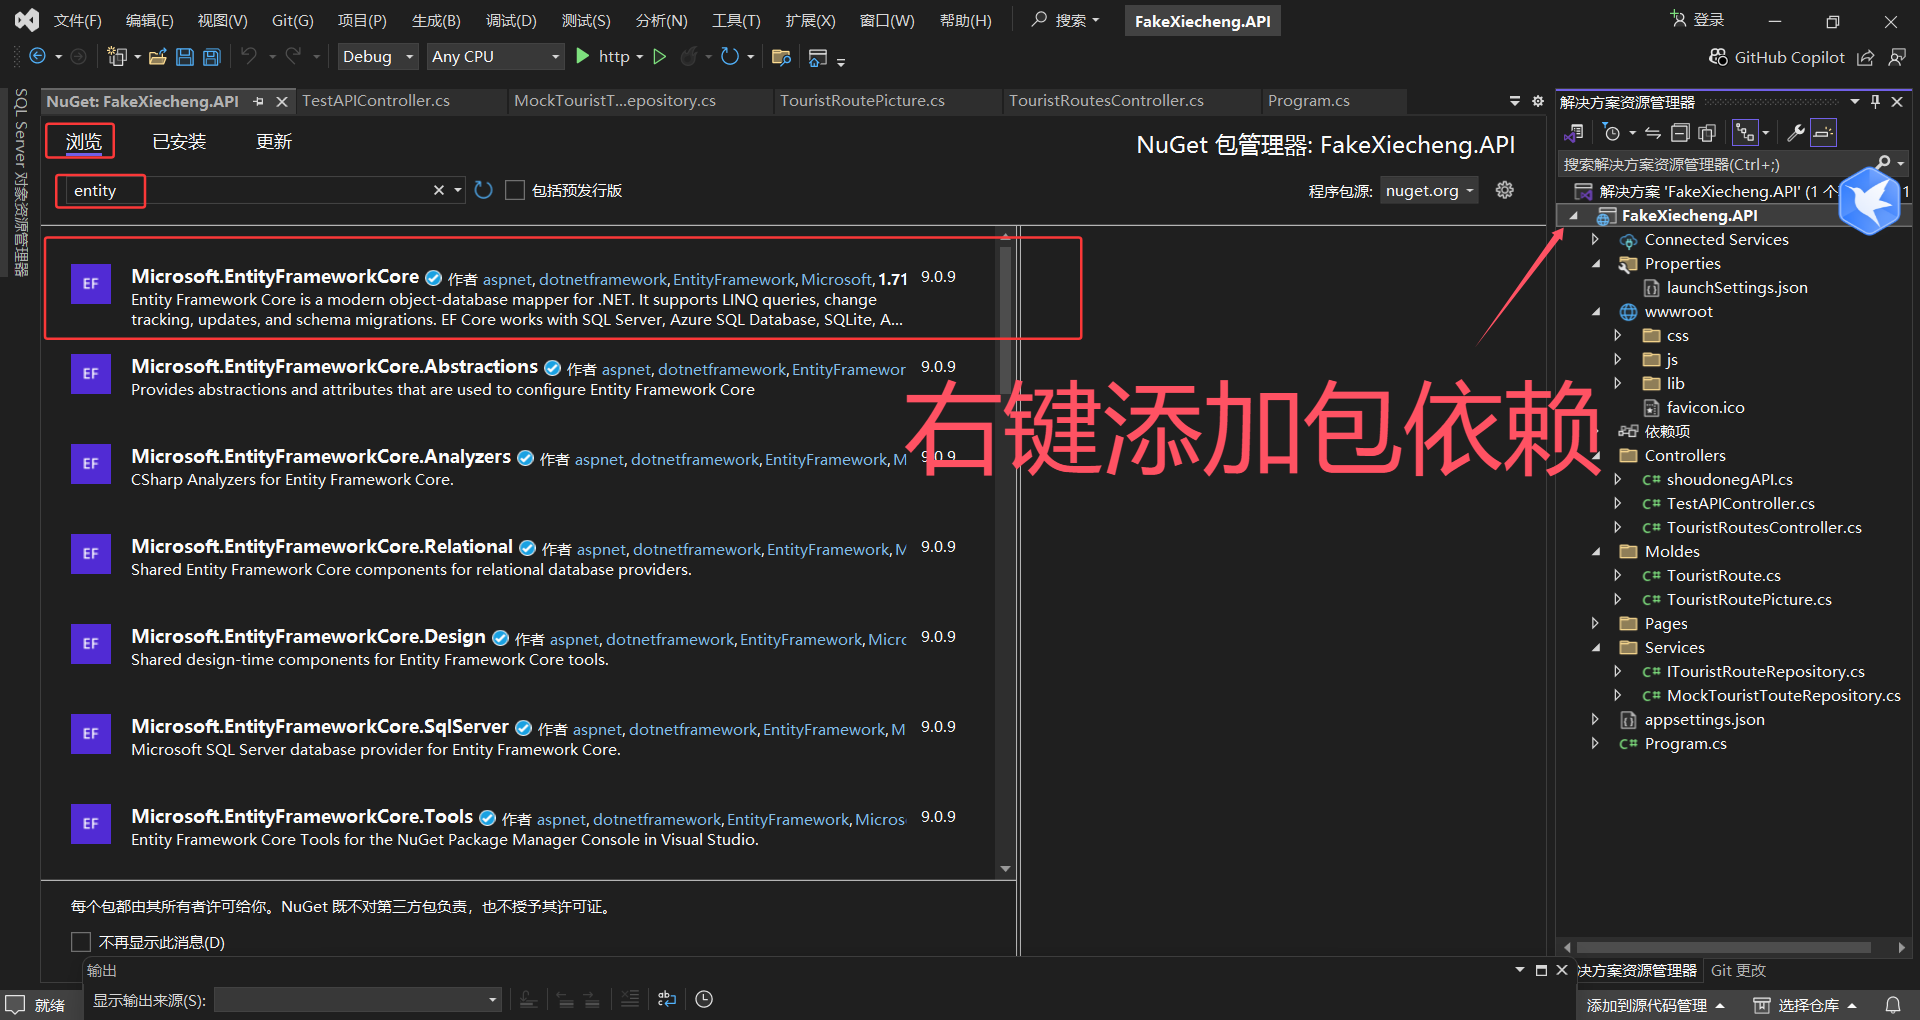Click the properties wrench icon
This screenshot has width=1920, height=1020.
pos(1796,133)
